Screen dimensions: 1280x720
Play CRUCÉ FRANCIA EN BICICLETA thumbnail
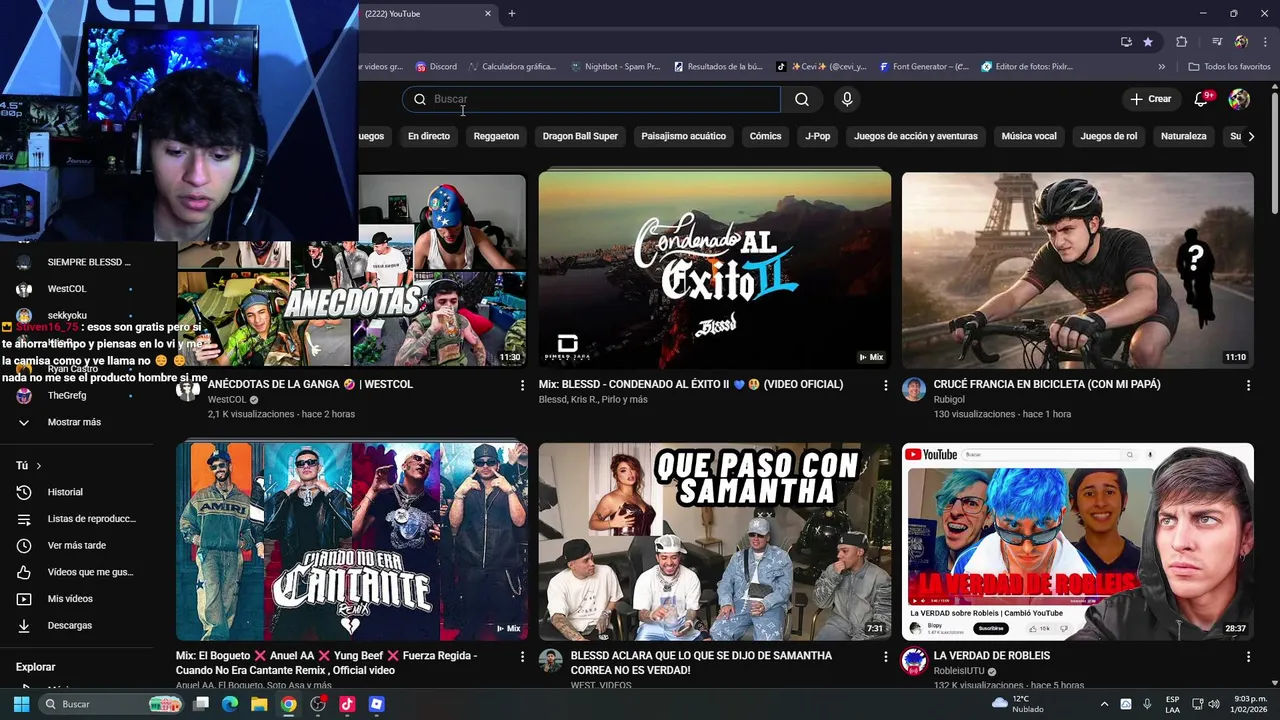1078,270
